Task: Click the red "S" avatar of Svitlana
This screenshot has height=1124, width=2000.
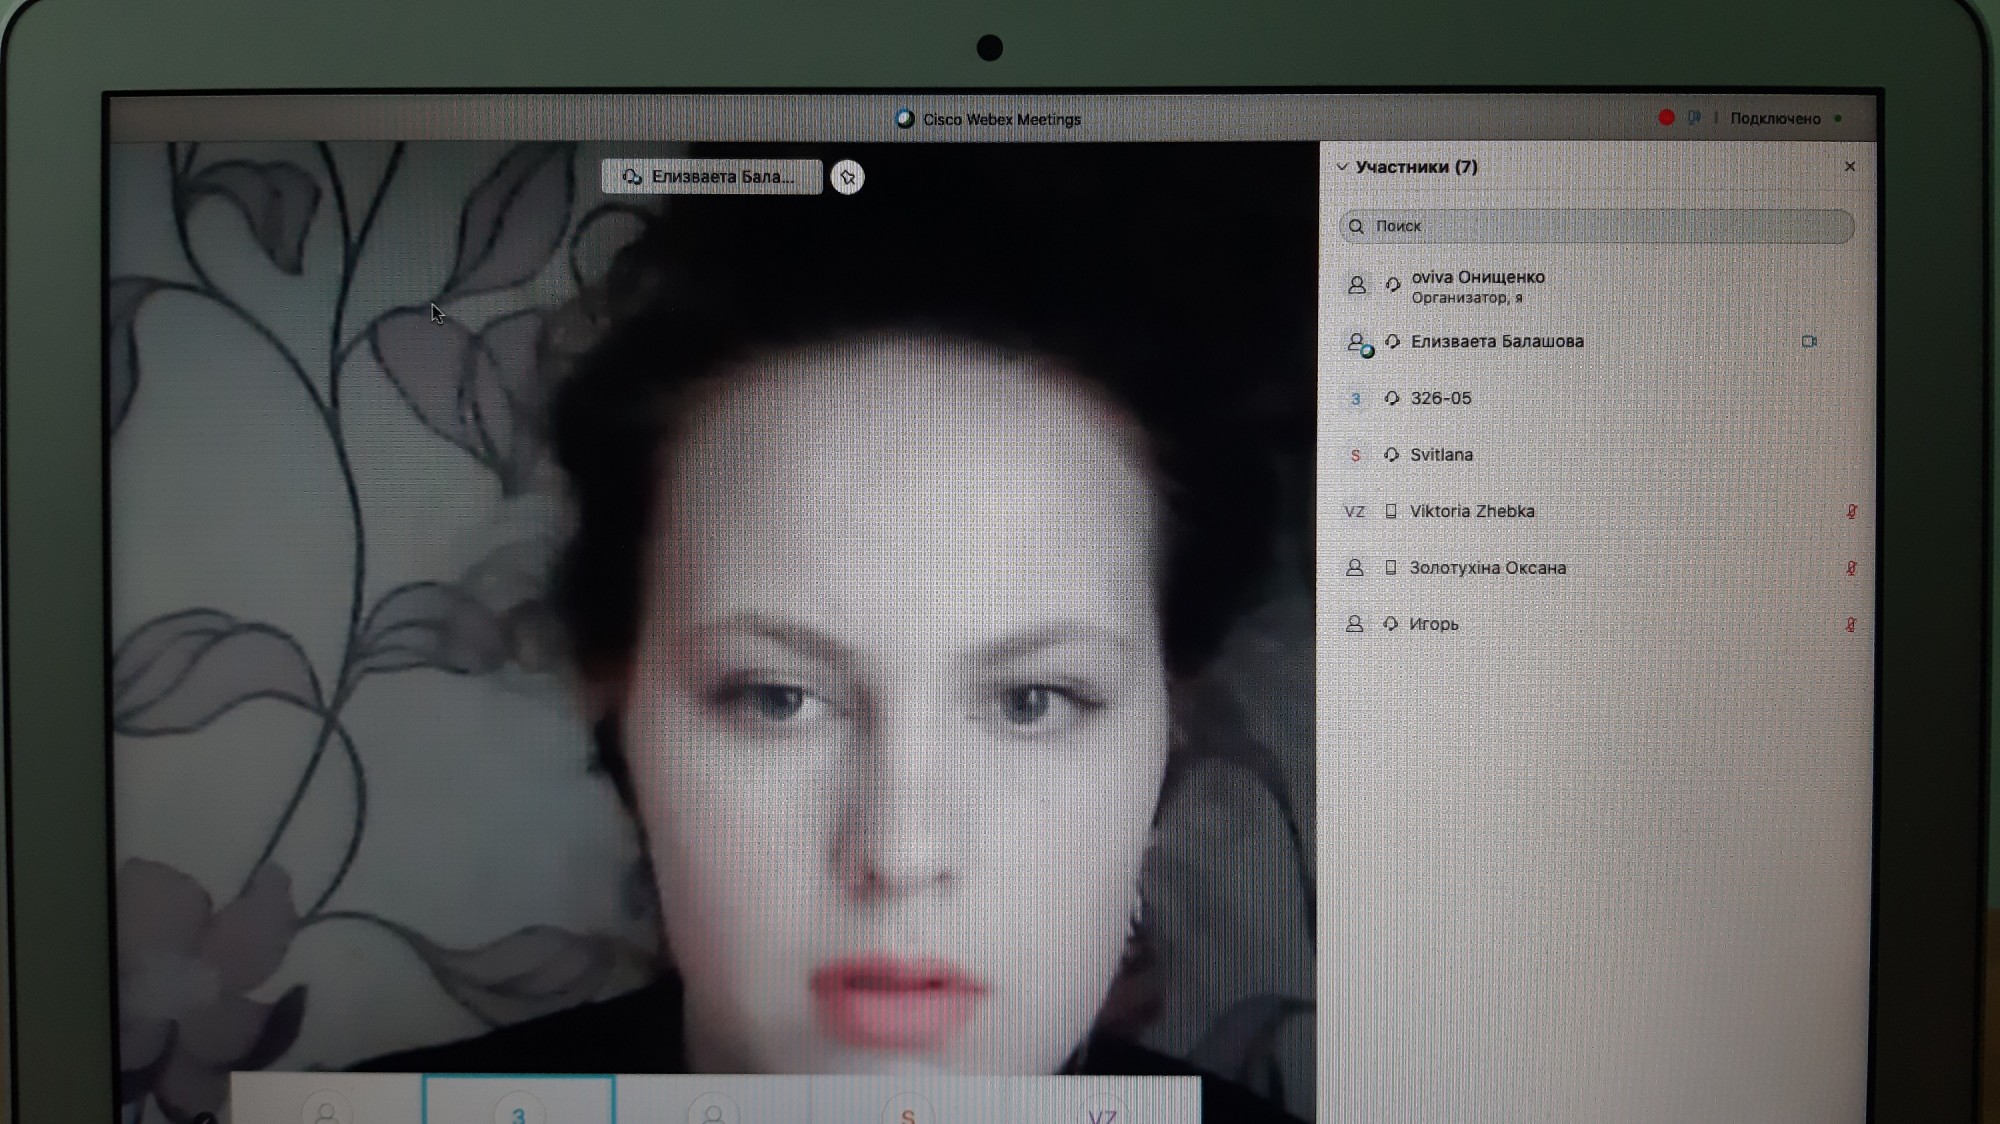Action: pos(1355,456)
